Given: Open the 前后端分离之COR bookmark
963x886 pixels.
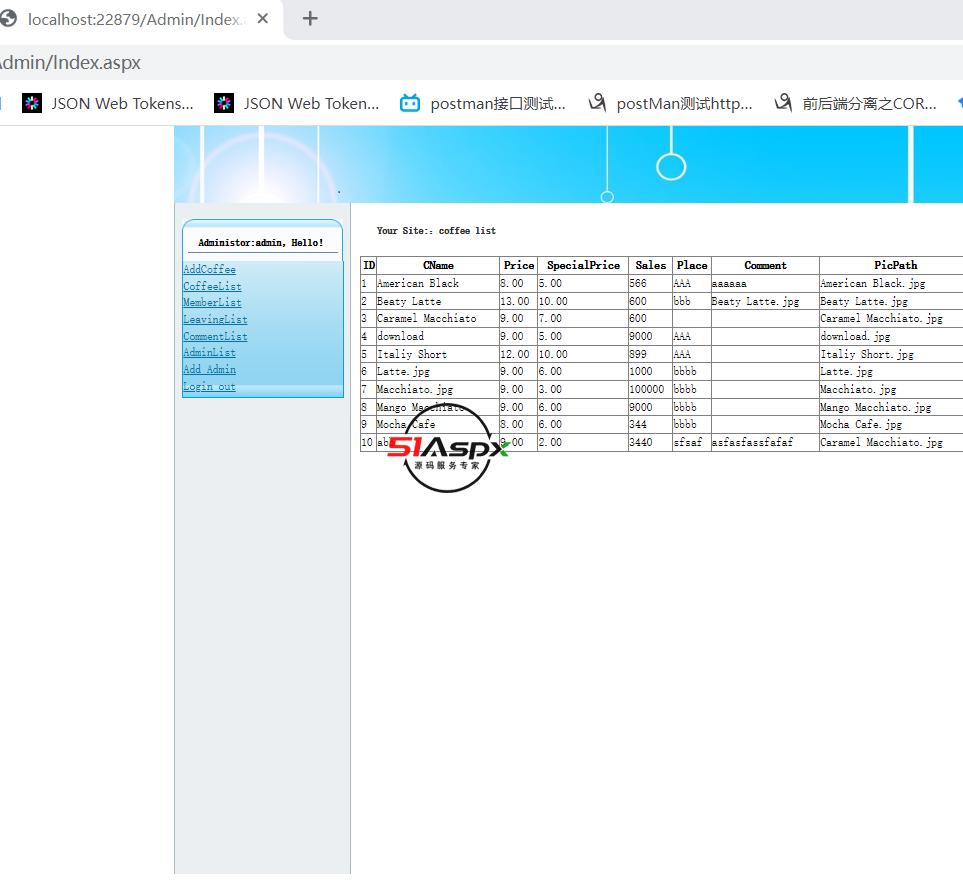Looking at the screenshot, I should (x=856, y=103).
